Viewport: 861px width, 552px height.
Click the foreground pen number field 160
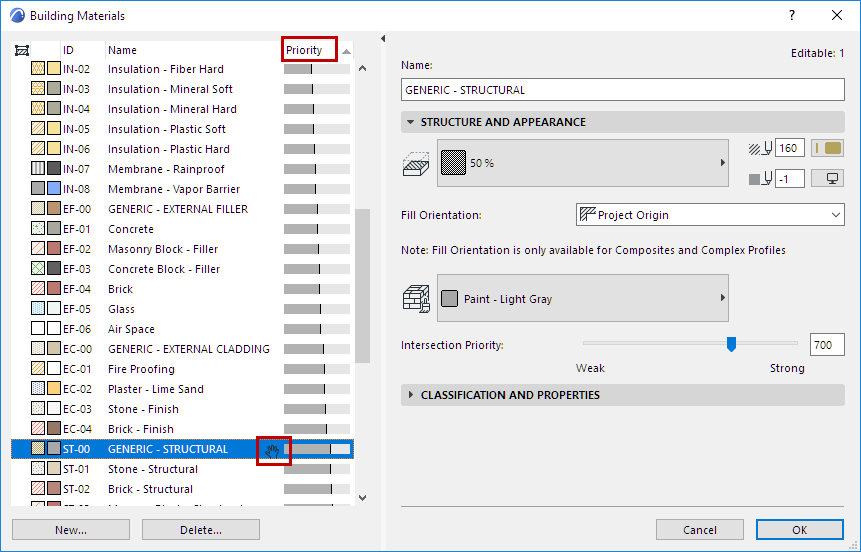coord(790,148)
